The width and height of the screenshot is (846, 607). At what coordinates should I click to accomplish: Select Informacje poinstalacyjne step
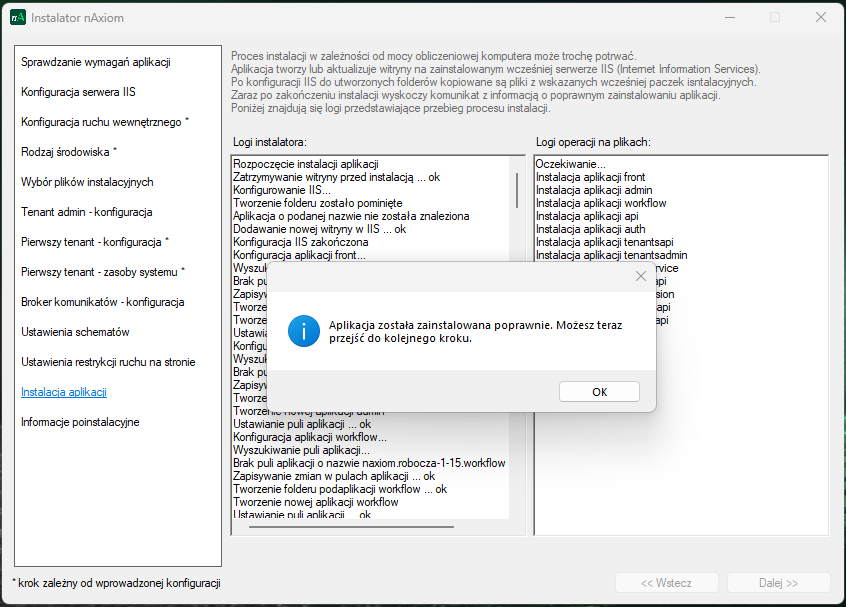coord(80,422)
